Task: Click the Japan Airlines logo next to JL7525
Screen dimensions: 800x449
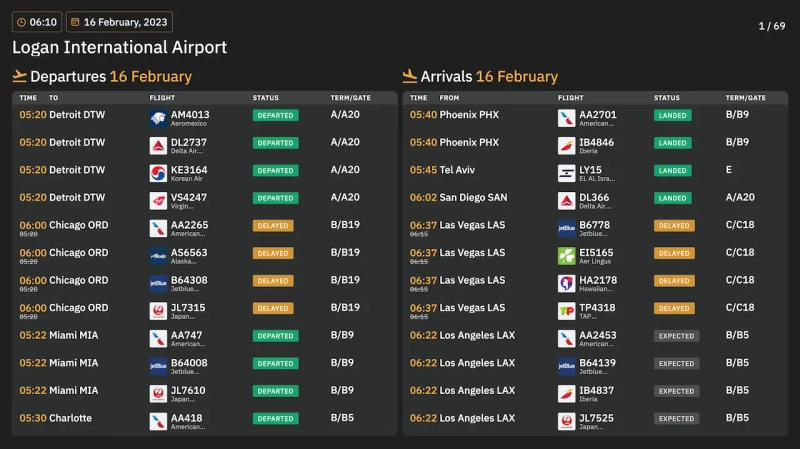Action: click(x=566, y=421)
